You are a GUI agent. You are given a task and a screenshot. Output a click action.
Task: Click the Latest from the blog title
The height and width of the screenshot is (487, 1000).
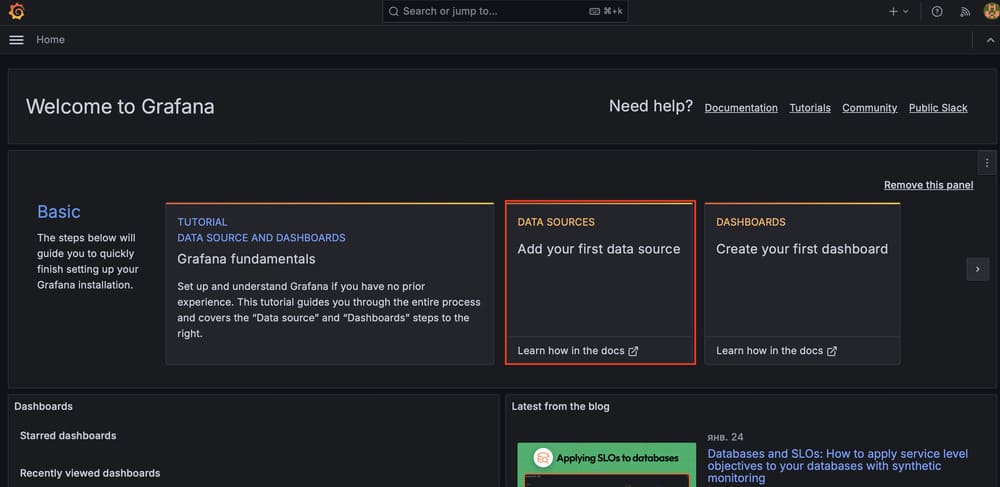point(561,407)
